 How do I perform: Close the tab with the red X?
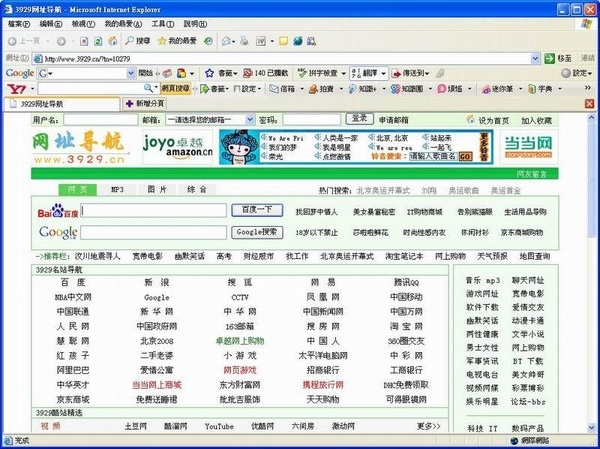(x=589, y=103)
